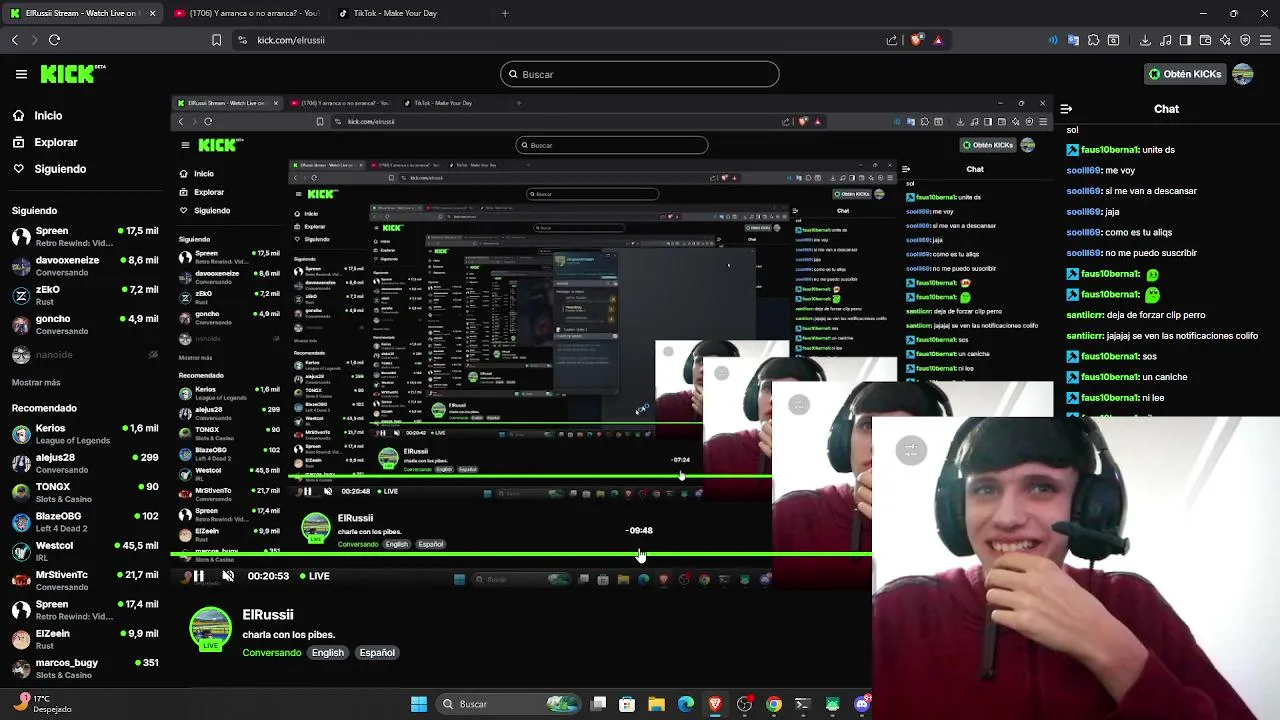
Task: Pause the live stream
Action: click(x=198, y=576)
